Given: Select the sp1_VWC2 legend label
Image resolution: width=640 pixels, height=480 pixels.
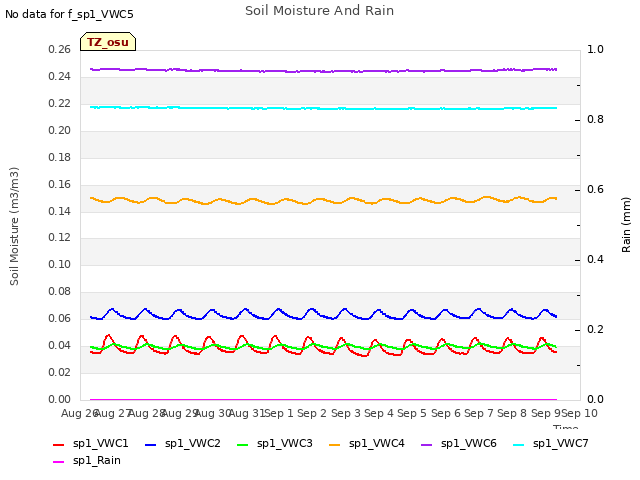Looking at the screenshot, I should pyautogui.click(x=193, y=443).
